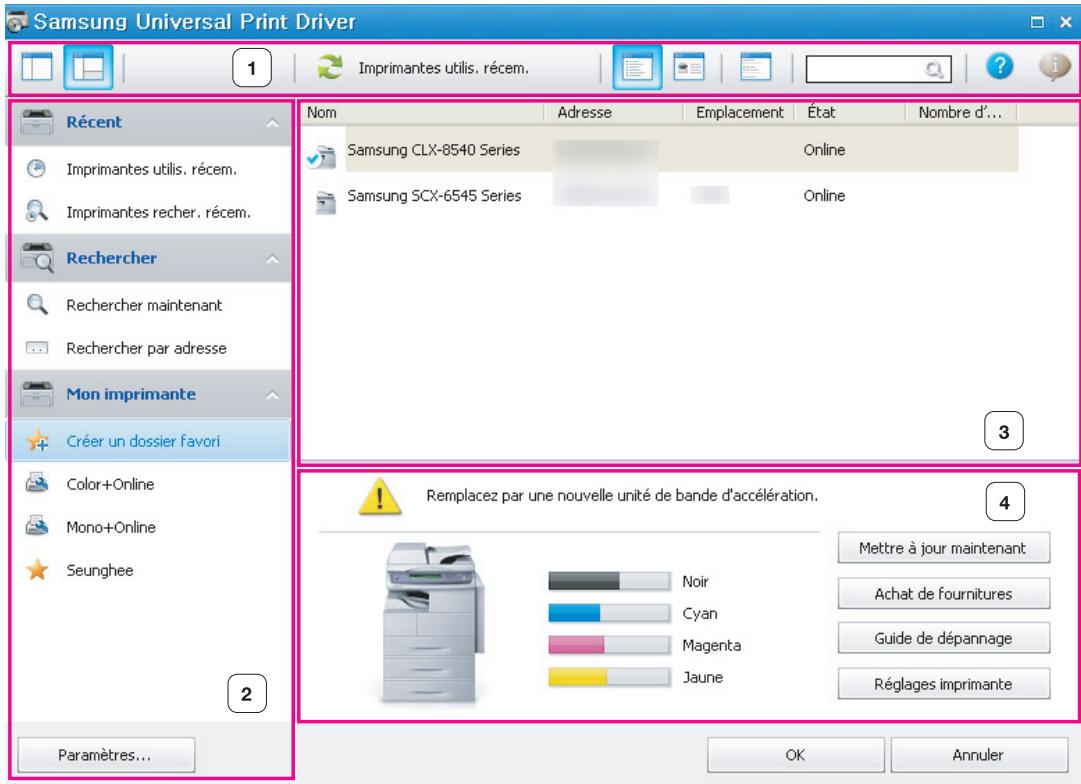
Task: Click Achat de fournitures button
Action: pyautogui.click(x=943, y=593)
